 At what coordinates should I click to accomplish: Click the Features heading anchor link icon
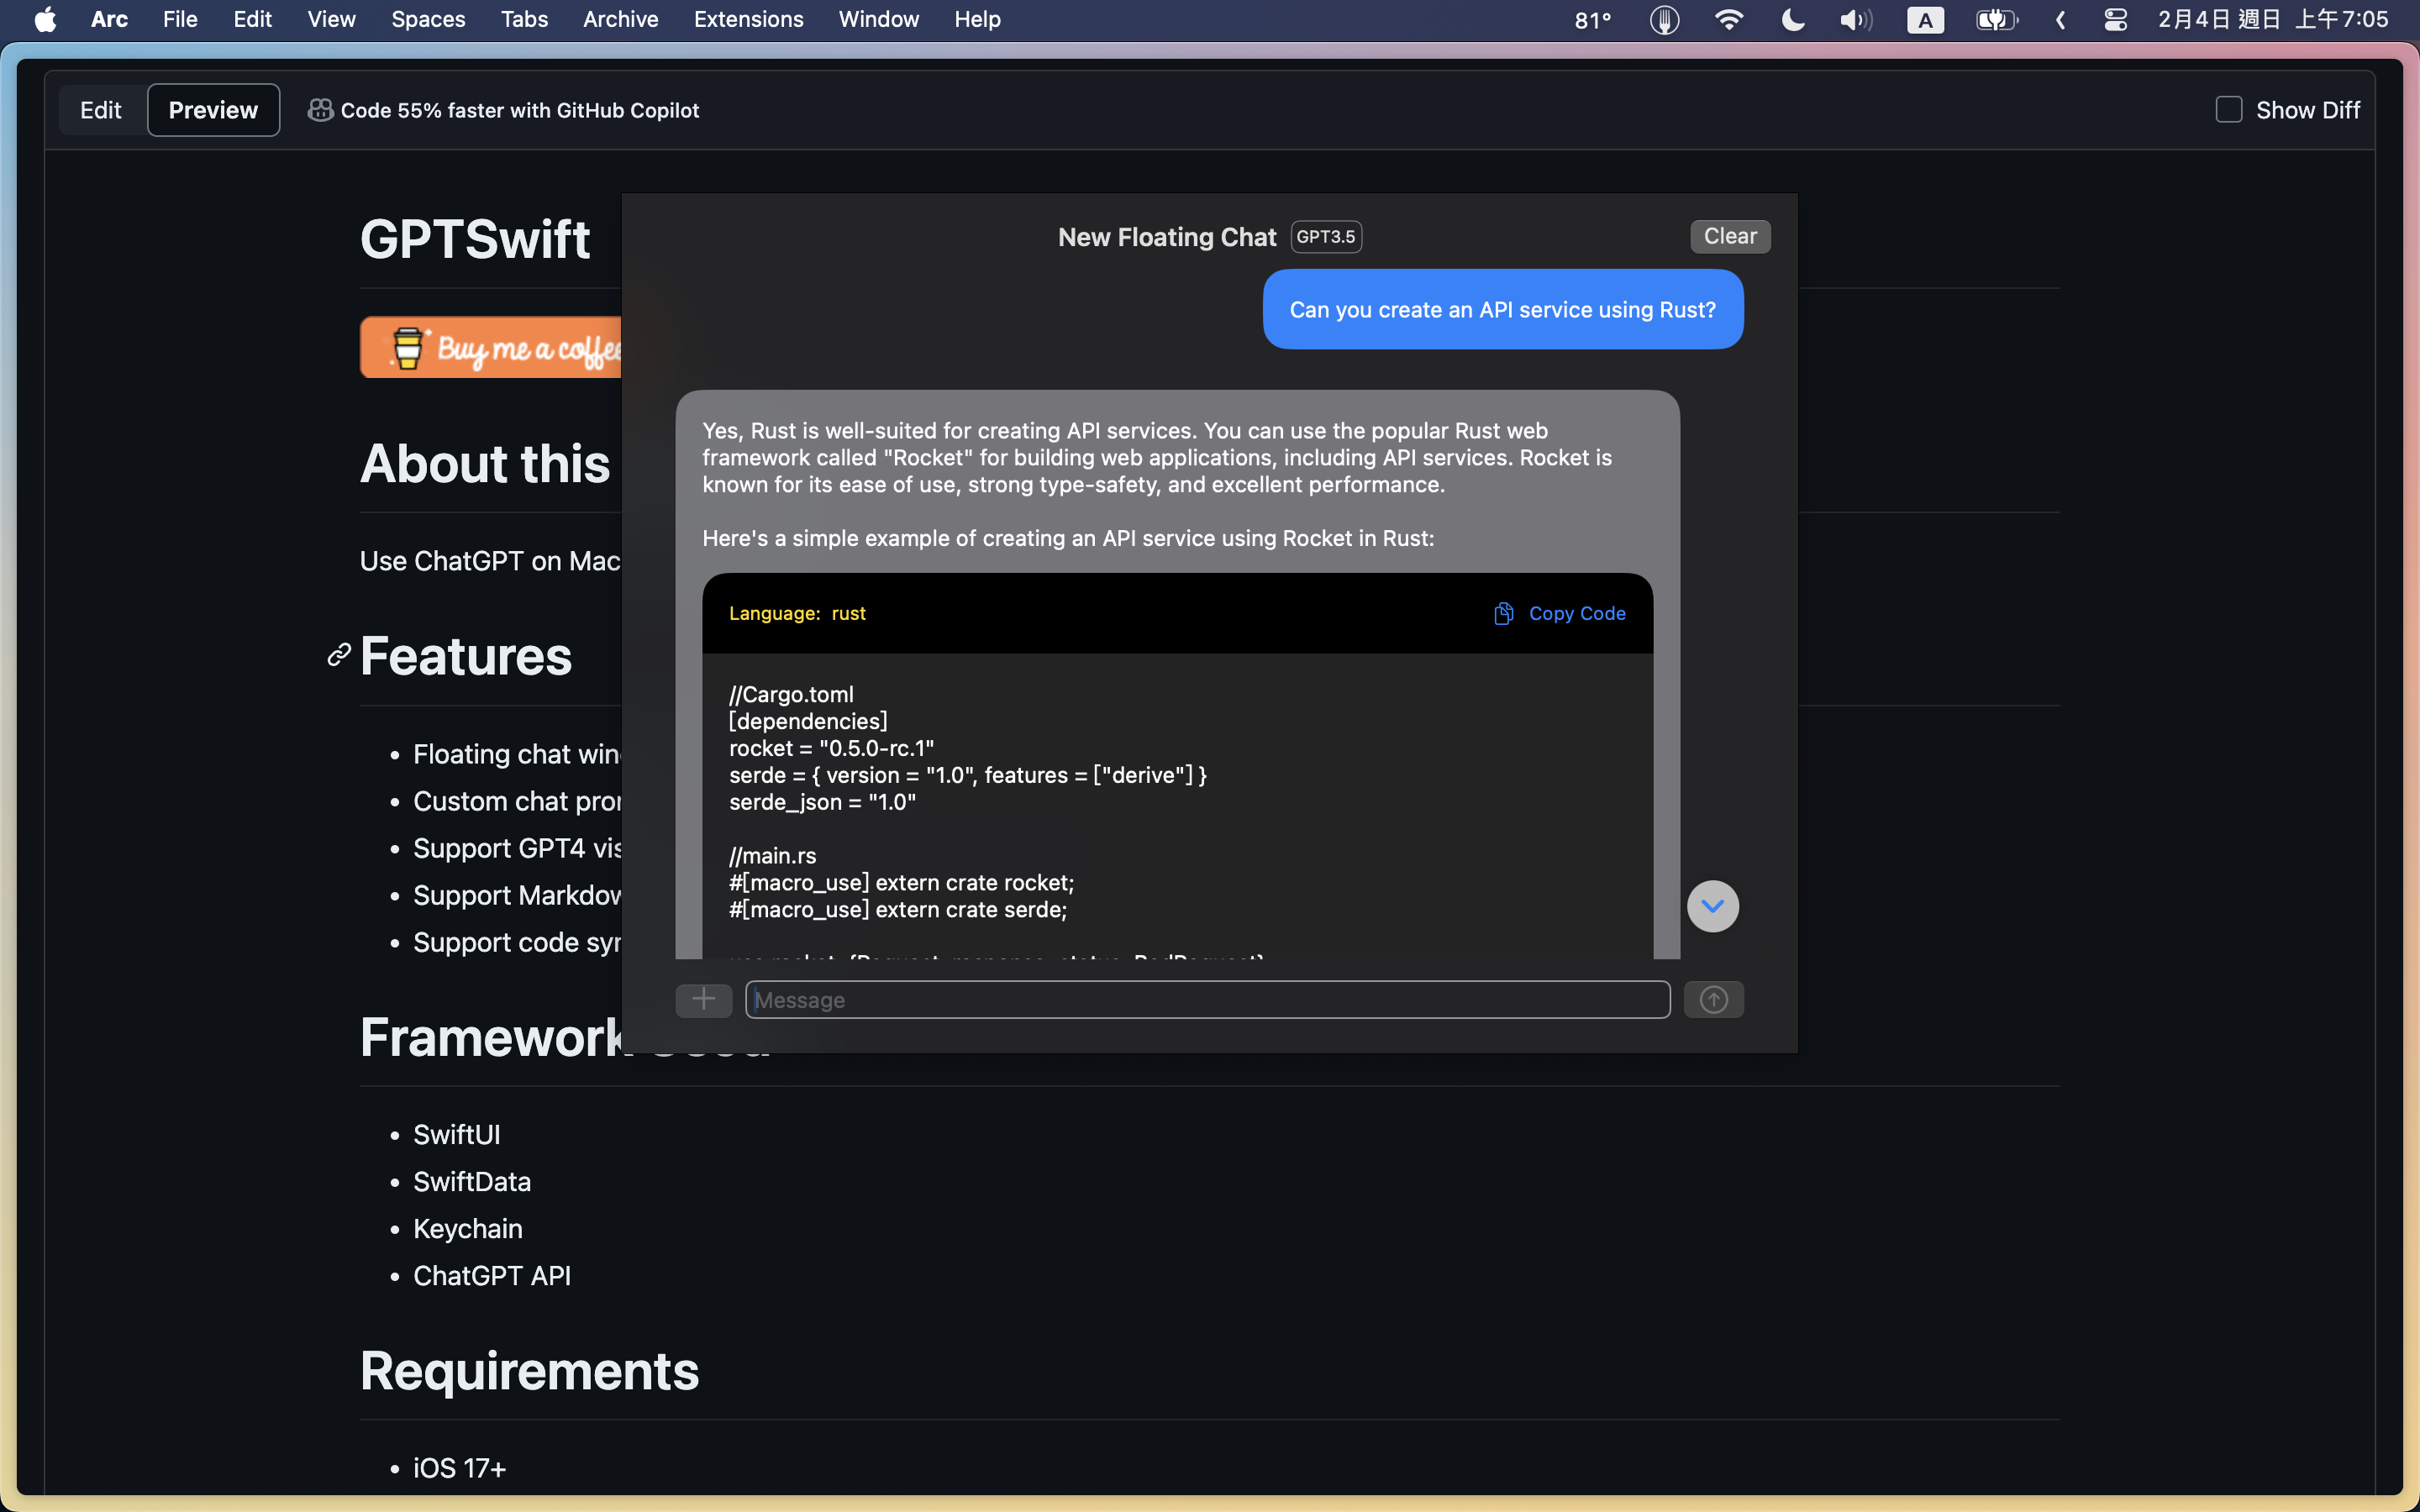(x=339, y=655)
